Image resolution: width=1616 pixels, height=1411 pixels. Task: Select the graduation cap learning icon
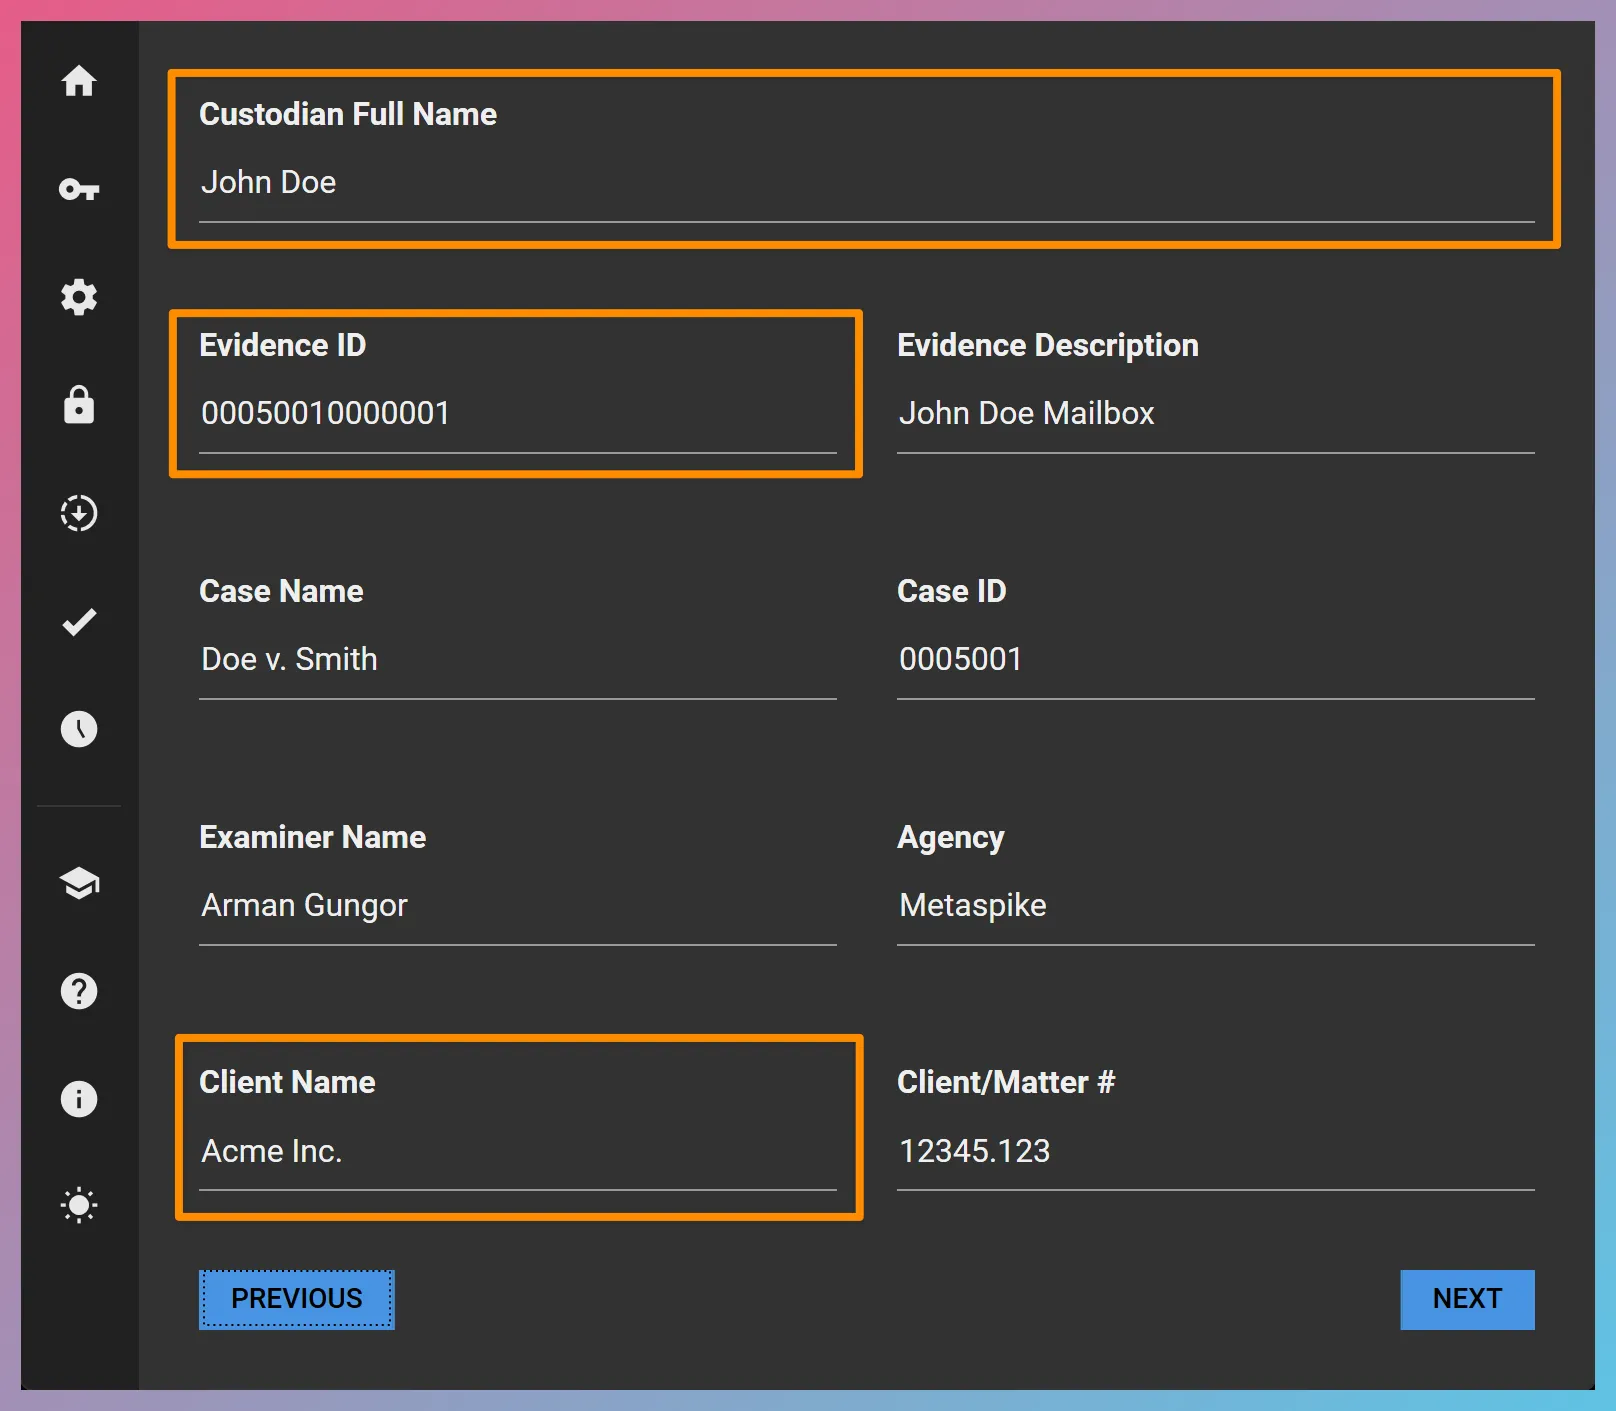click(x=79, y=883)
